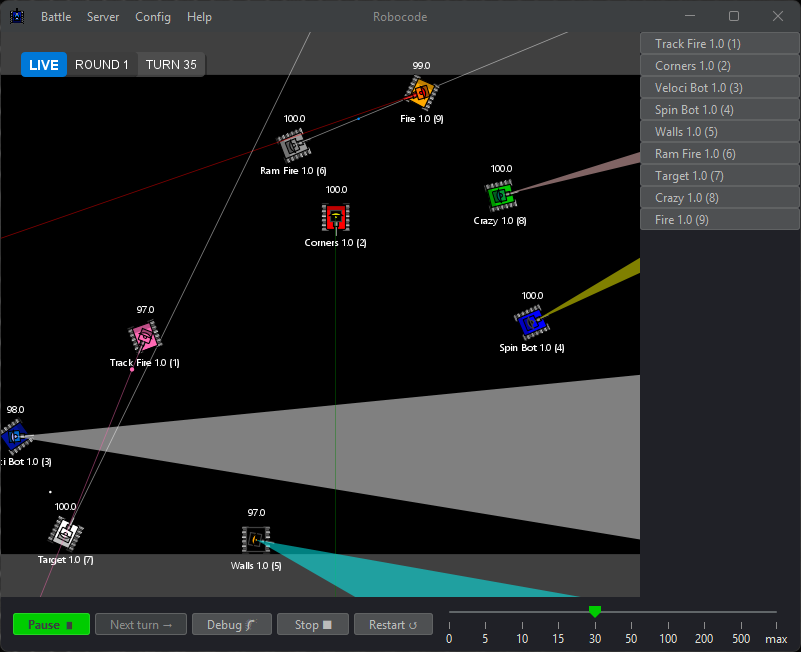Click the "Walls 1.0 (5)" arena label

point(256,566)
